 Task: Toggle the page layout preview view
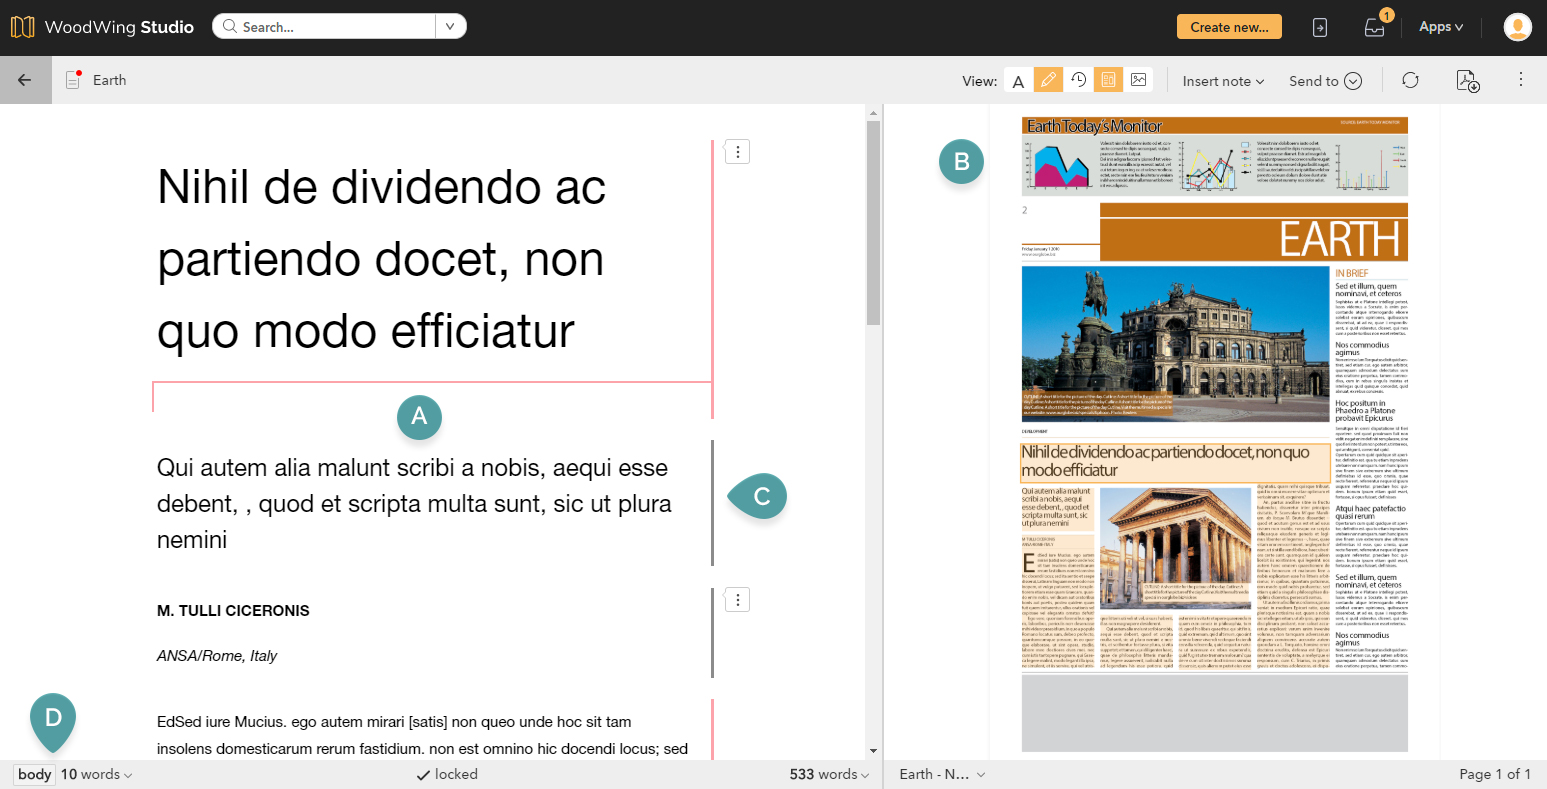tap(1108, 80)
